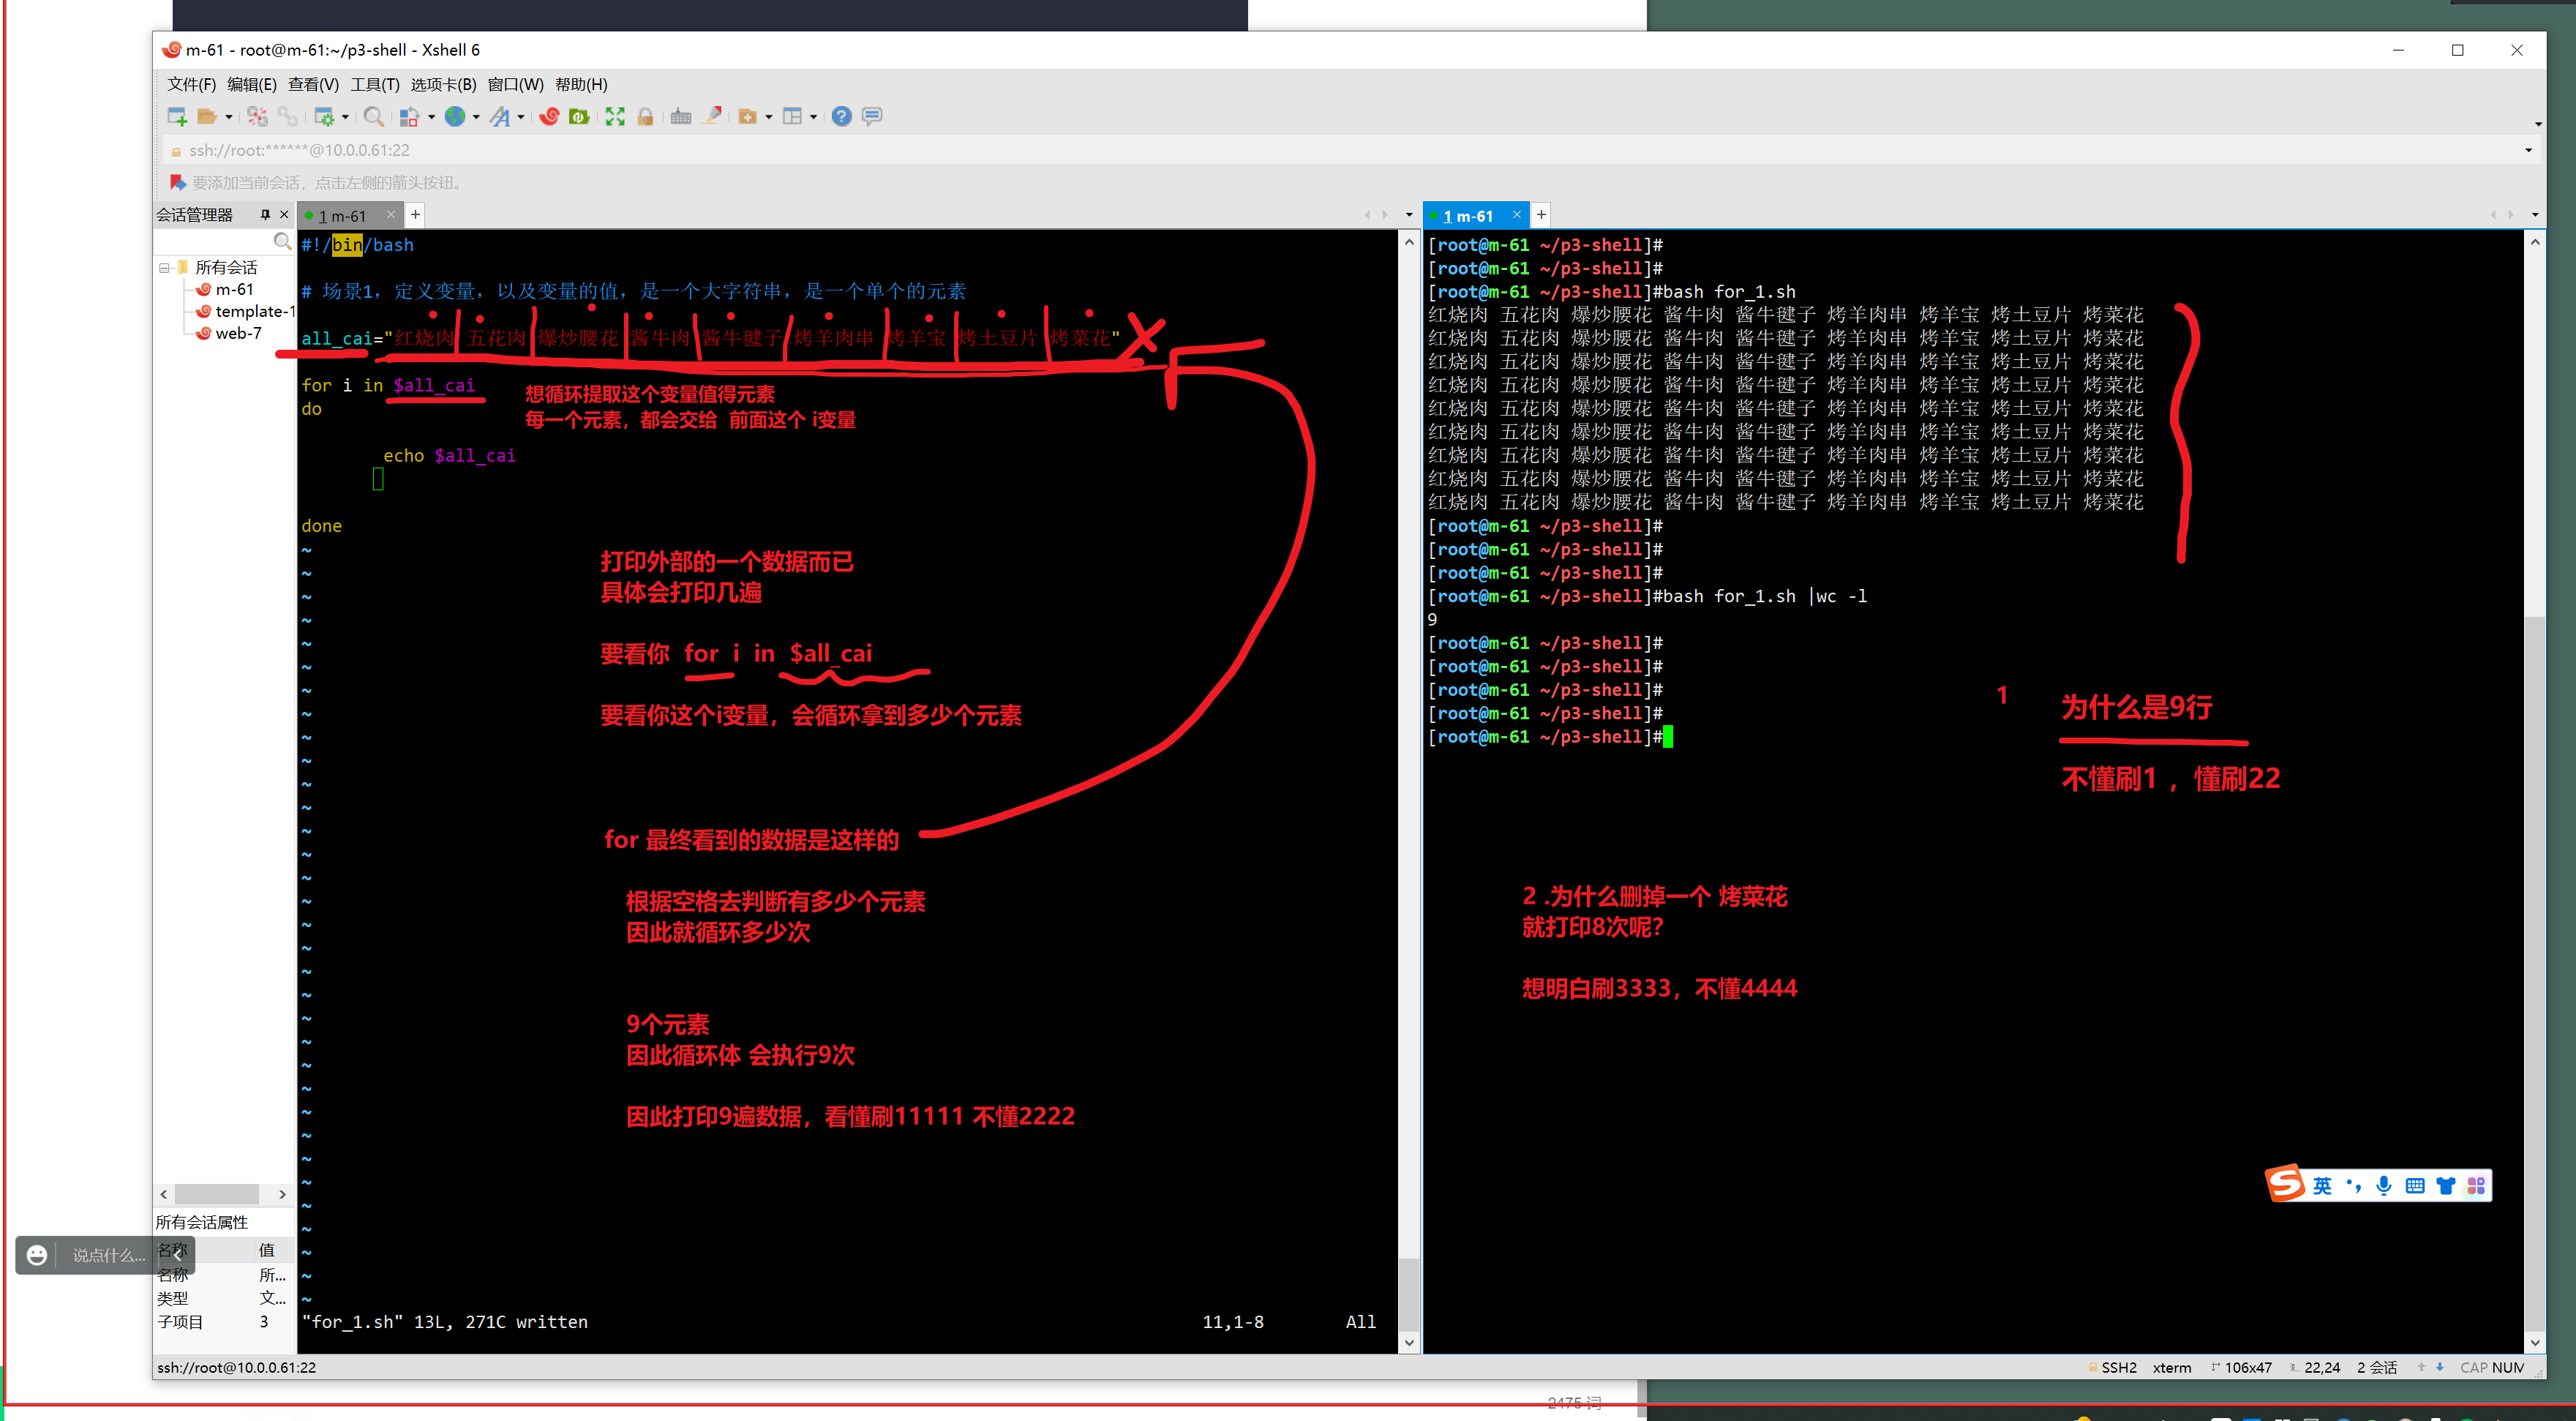Screen dimensions: 2576x1421
Task: Click the New session toolbar icon
Action: [x=177, y=117]
